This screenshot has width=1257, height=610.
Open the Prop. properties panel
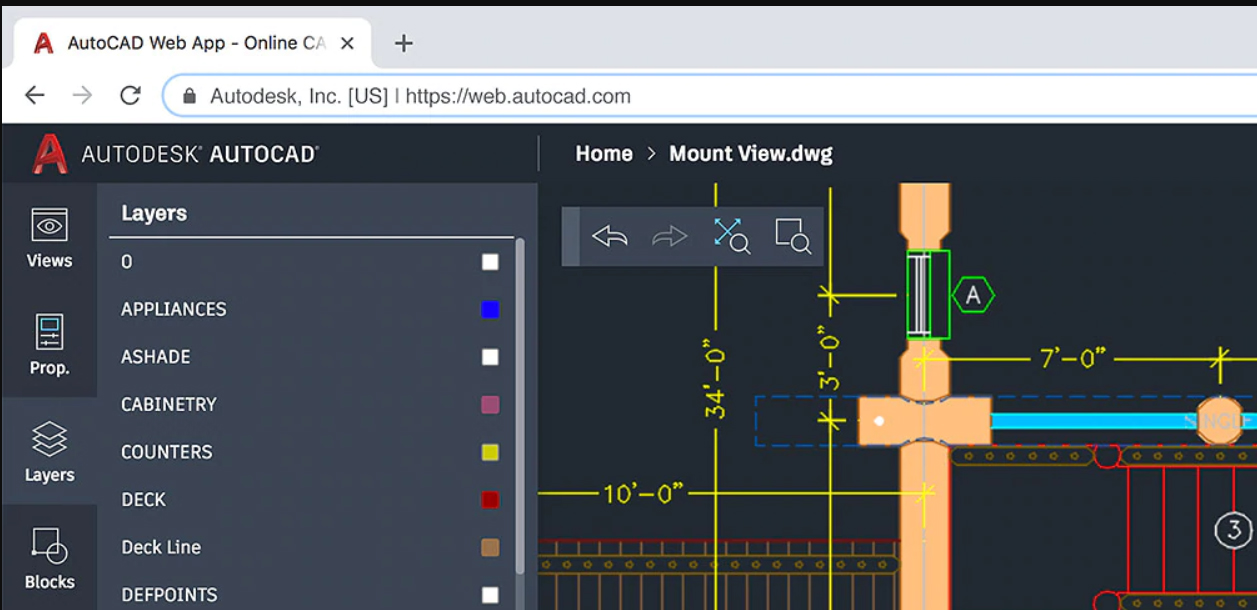49,345
